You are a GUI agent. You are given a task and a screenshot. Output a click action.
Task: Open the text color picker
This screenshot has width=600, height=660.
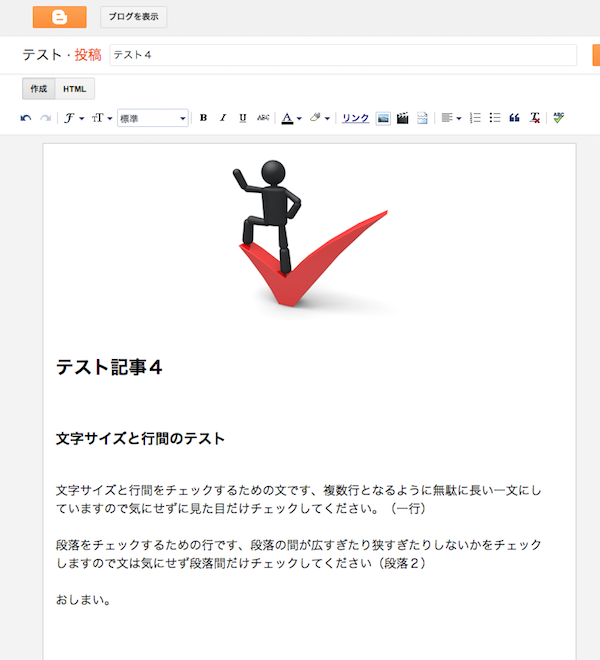pyautogui.click(x=291, y=118)
